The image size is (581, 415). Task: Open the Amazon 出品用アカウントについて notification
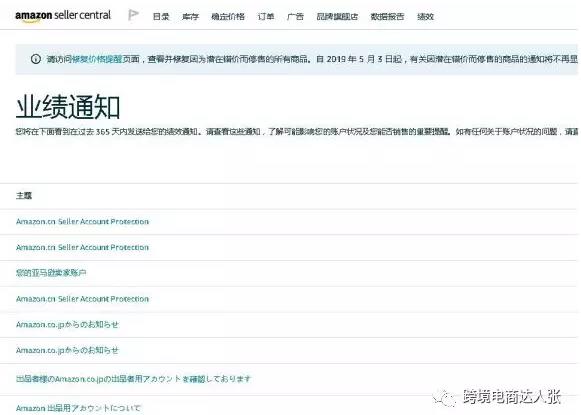pos(78,408)
